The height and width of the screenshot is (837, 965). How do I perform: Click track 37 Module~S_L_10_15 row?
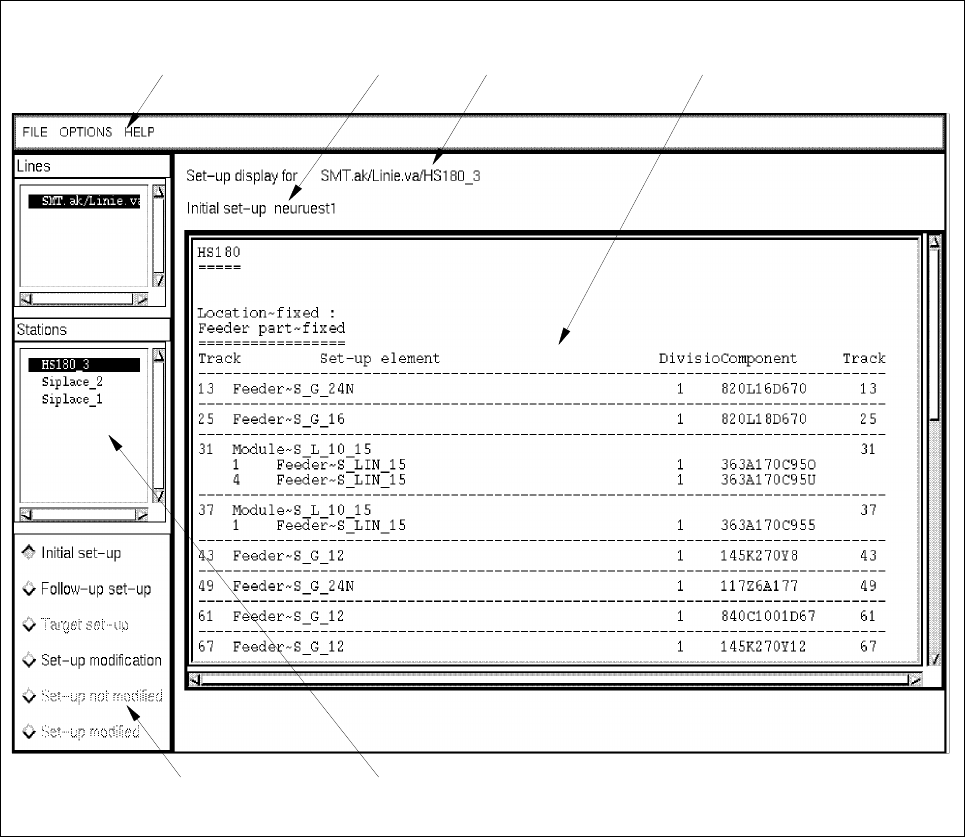coord(542,510)
